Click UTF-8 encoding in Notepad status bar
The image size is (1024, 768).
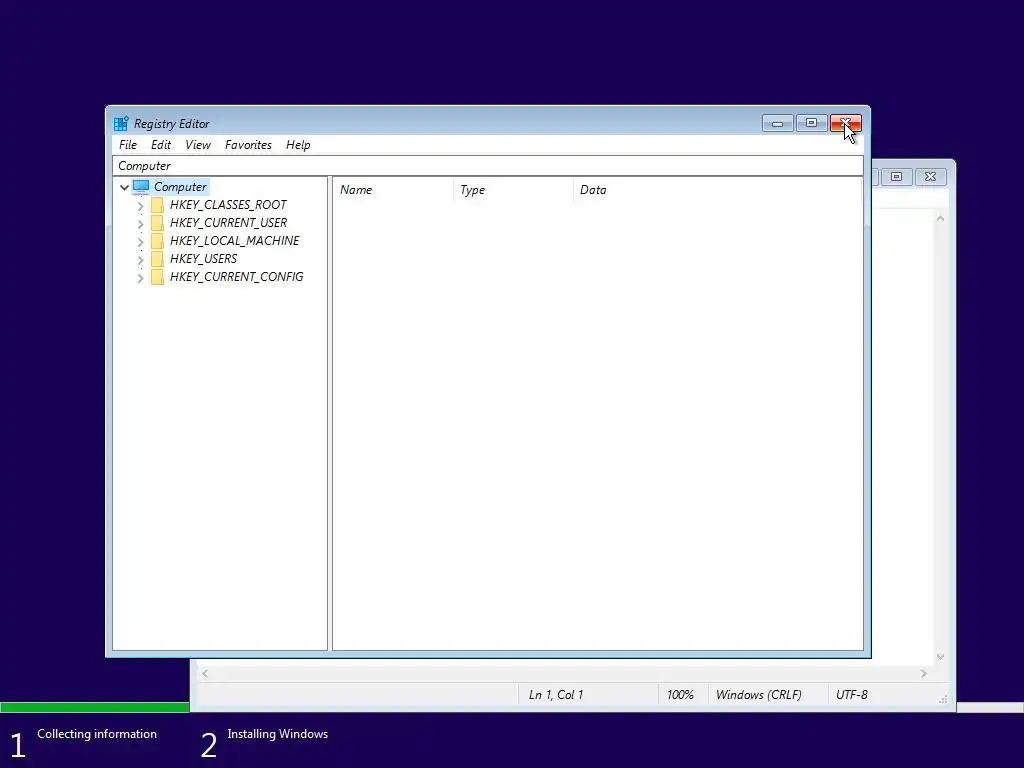pos(852,695)
